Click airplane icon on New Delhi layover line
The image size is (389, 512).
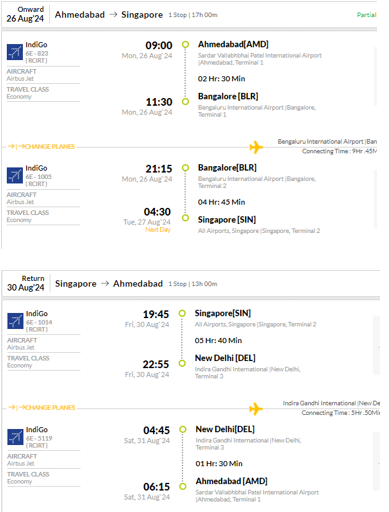tap(256, 409)
